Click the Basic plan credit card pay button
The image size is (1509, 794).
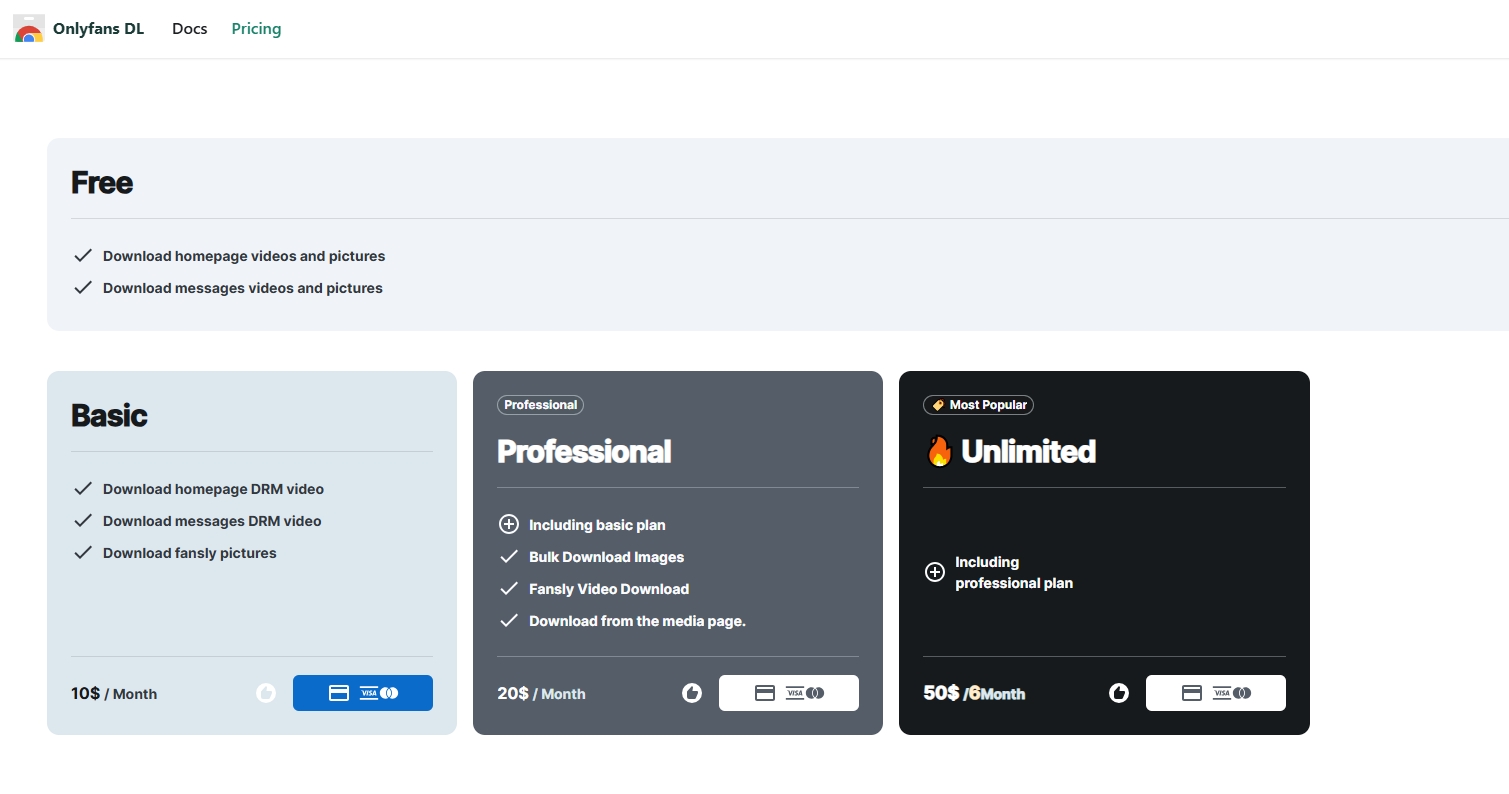(363, 693)
